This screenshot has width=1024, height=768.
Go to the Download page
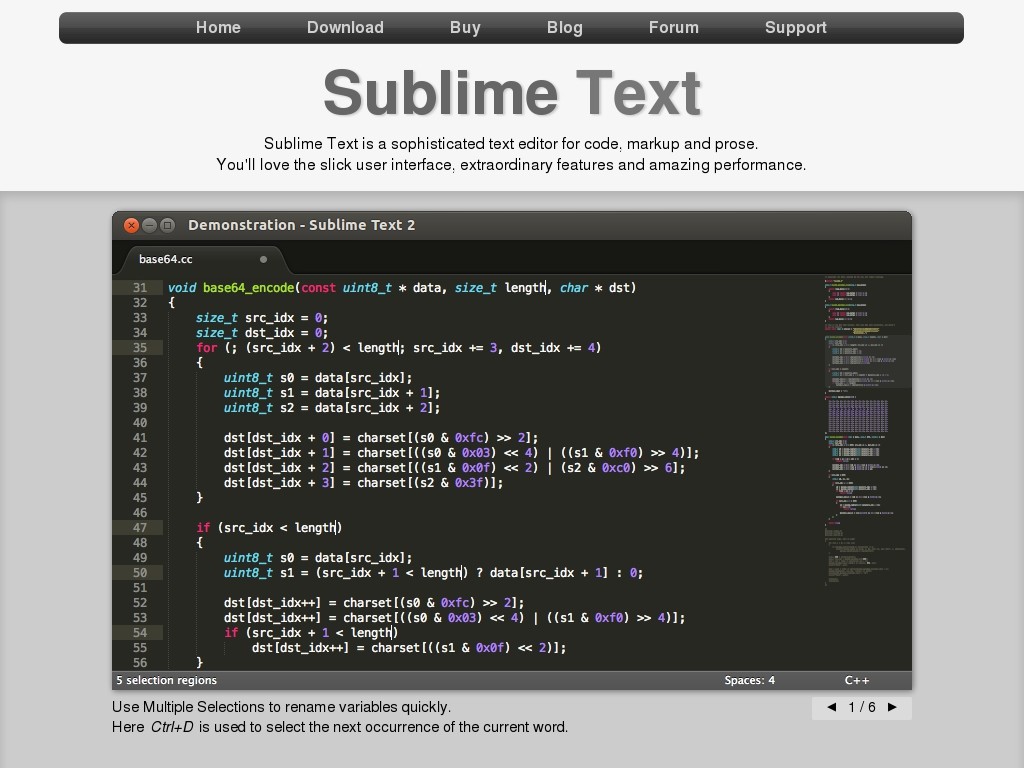coord(345,27)
